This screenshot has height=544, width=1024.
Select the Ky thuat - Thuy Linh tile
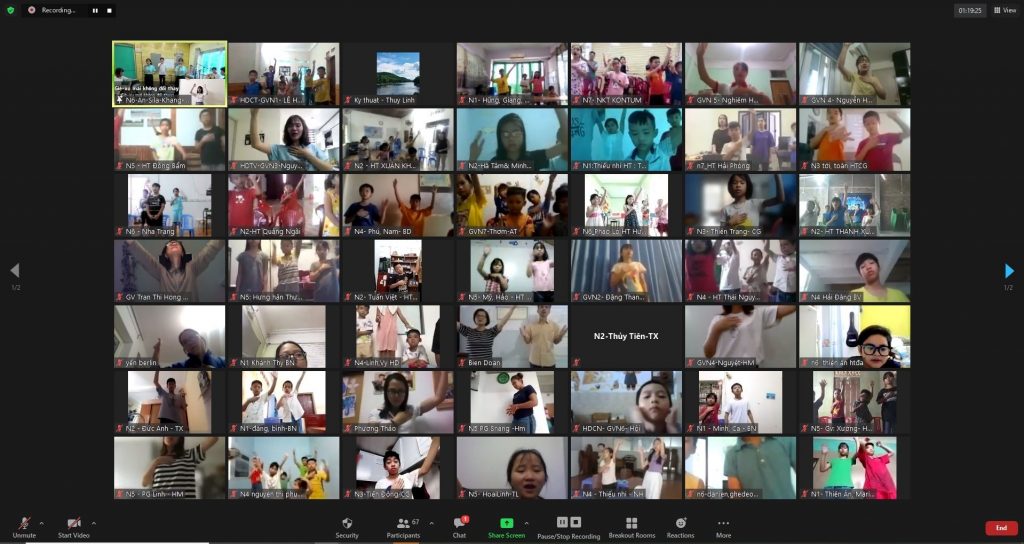(x=398, y=74)
